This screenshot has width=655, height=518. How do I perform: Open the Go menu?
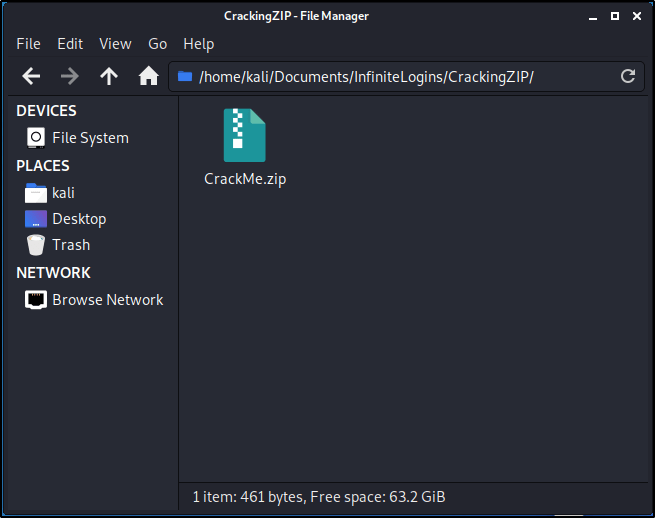[157, 44]
